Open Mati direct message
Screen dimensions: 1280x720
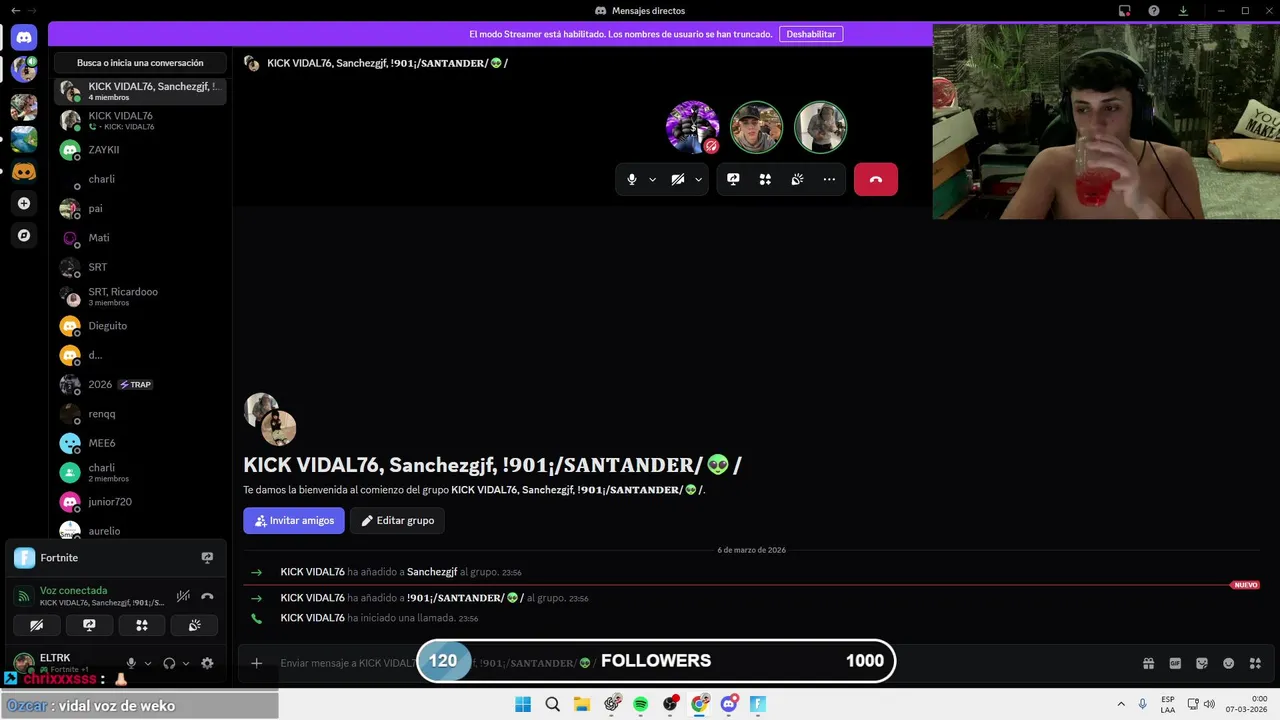(140, 238)
